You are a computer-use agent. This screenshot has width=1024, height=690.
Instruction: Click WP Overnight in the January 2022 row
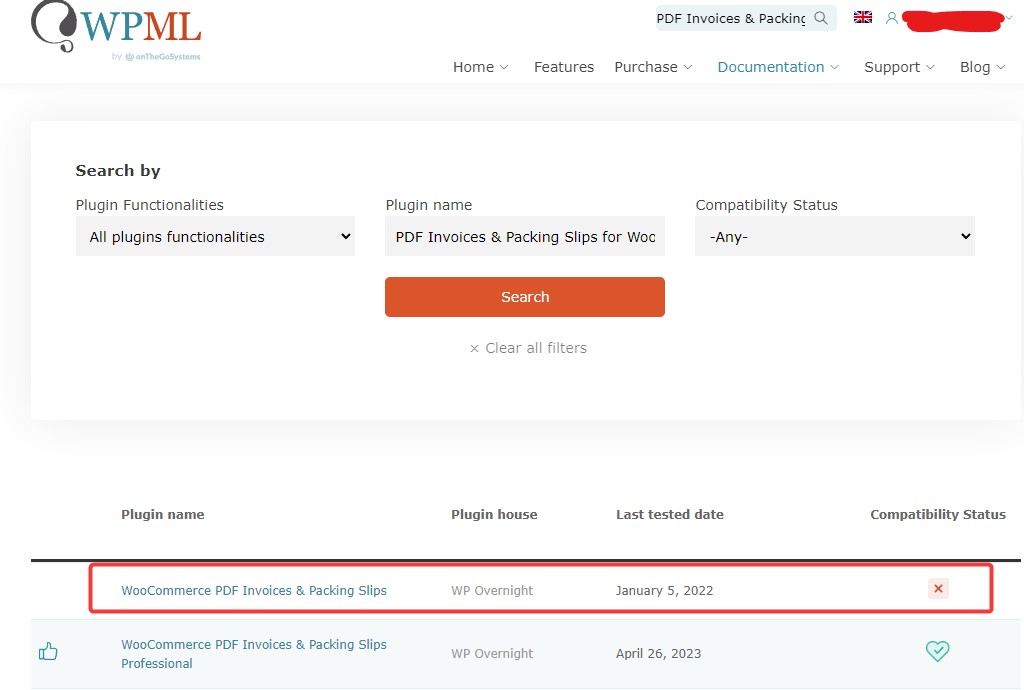point(492,590)
